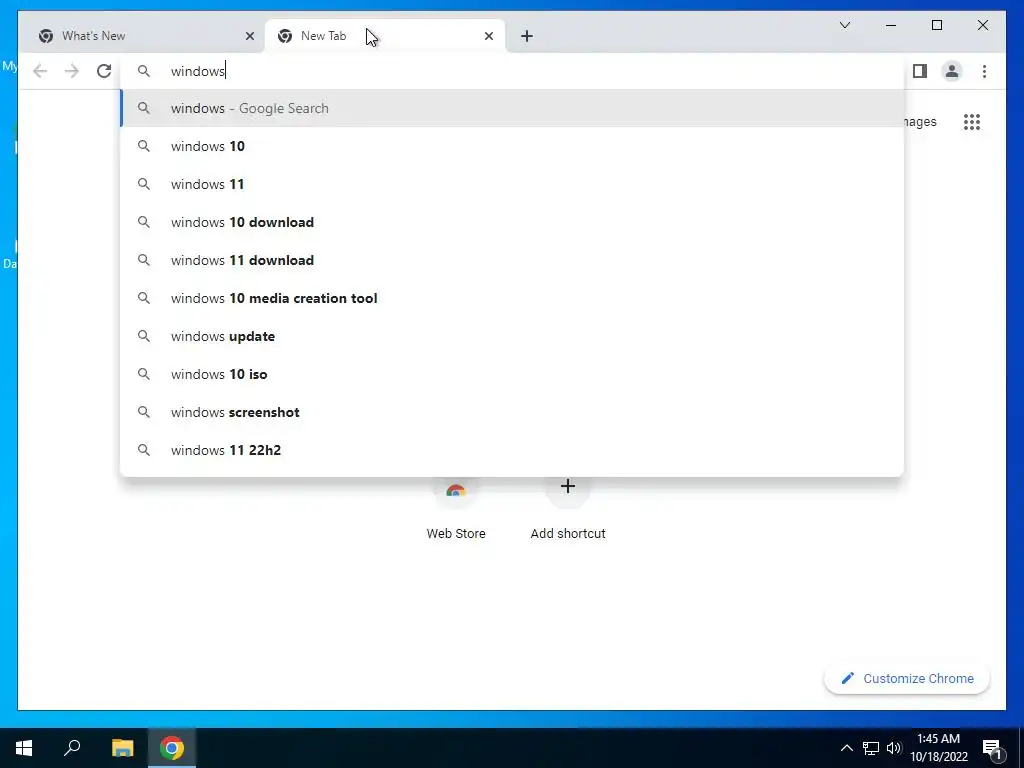
Task: Toggle the Chrome side panel icon
Action: (x=920, y=71)
